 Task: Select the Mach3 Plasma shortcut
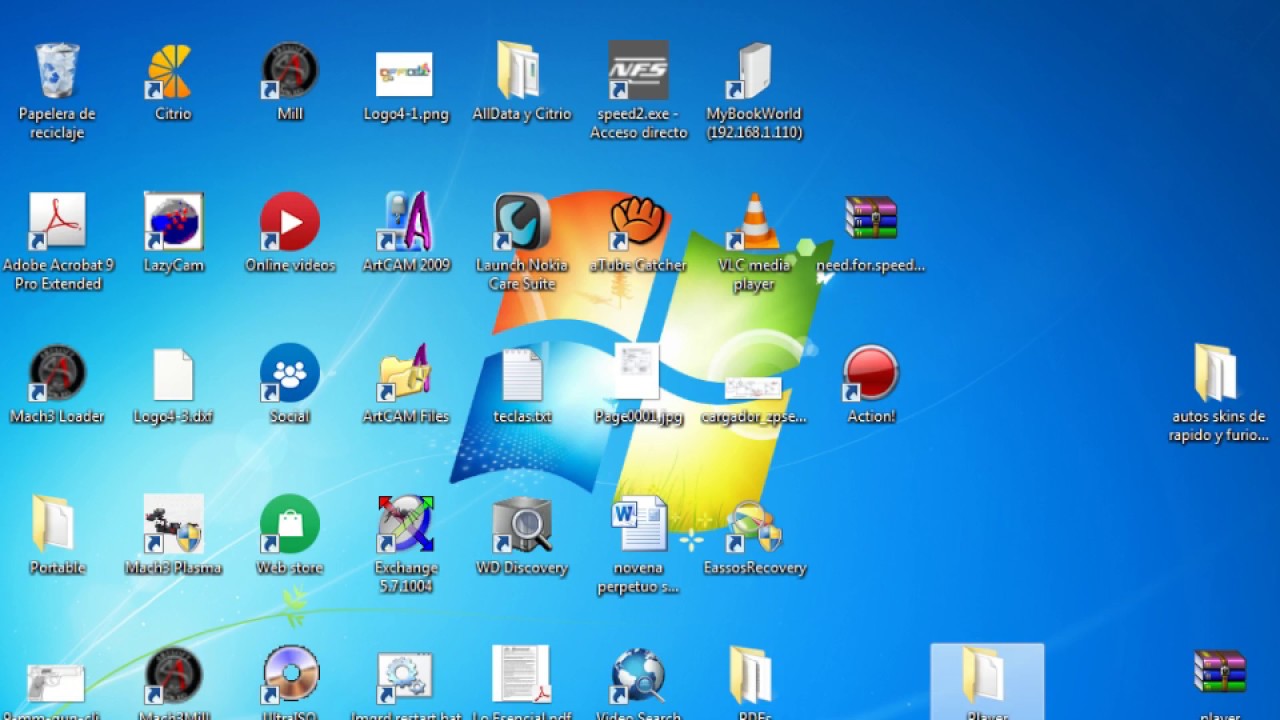[x=173, y=524]
